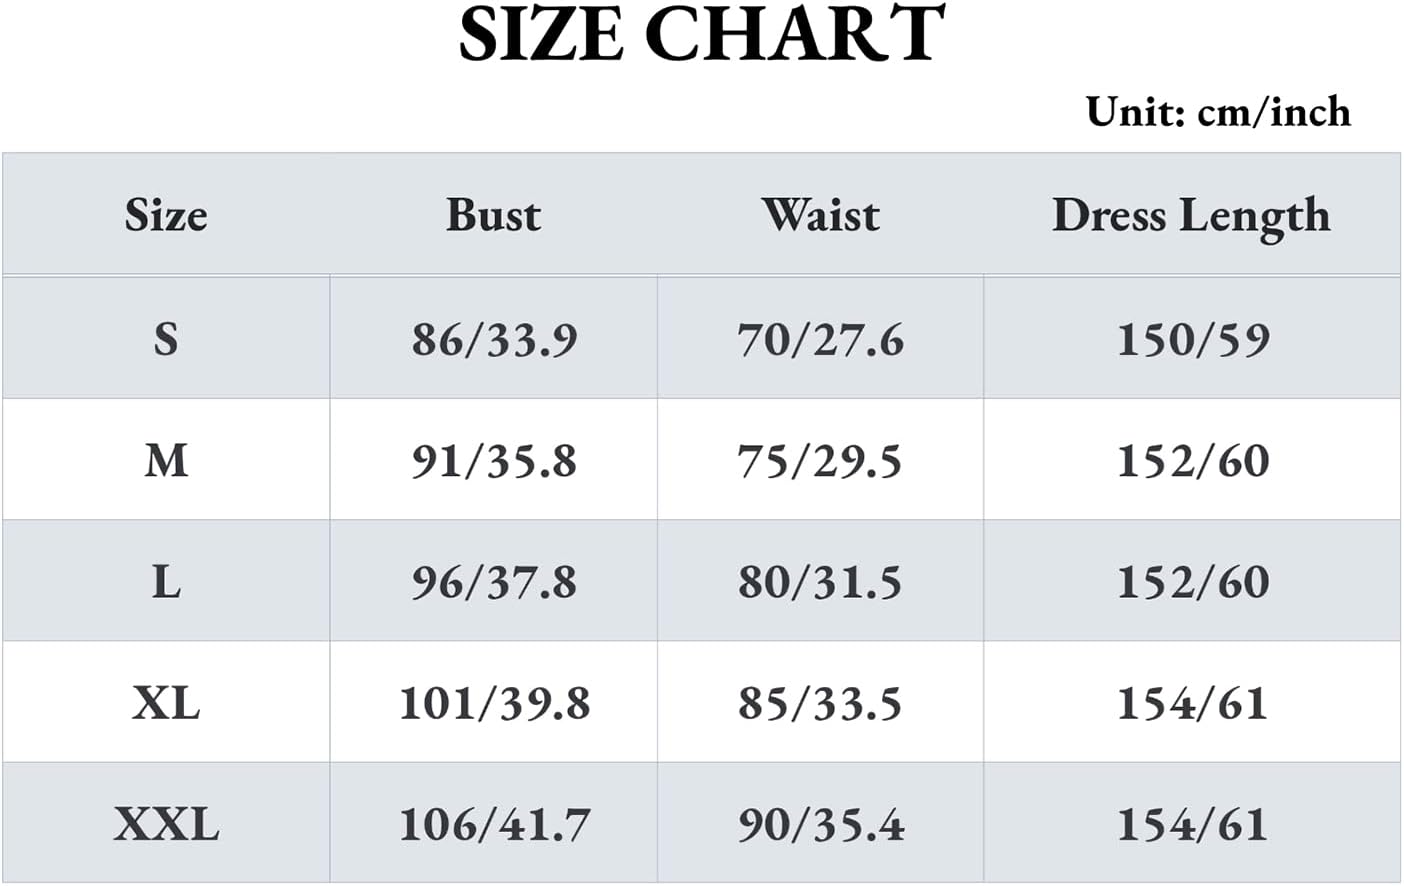Click the L size row label
1404x886 pixels.
click(x=166, y=581)
